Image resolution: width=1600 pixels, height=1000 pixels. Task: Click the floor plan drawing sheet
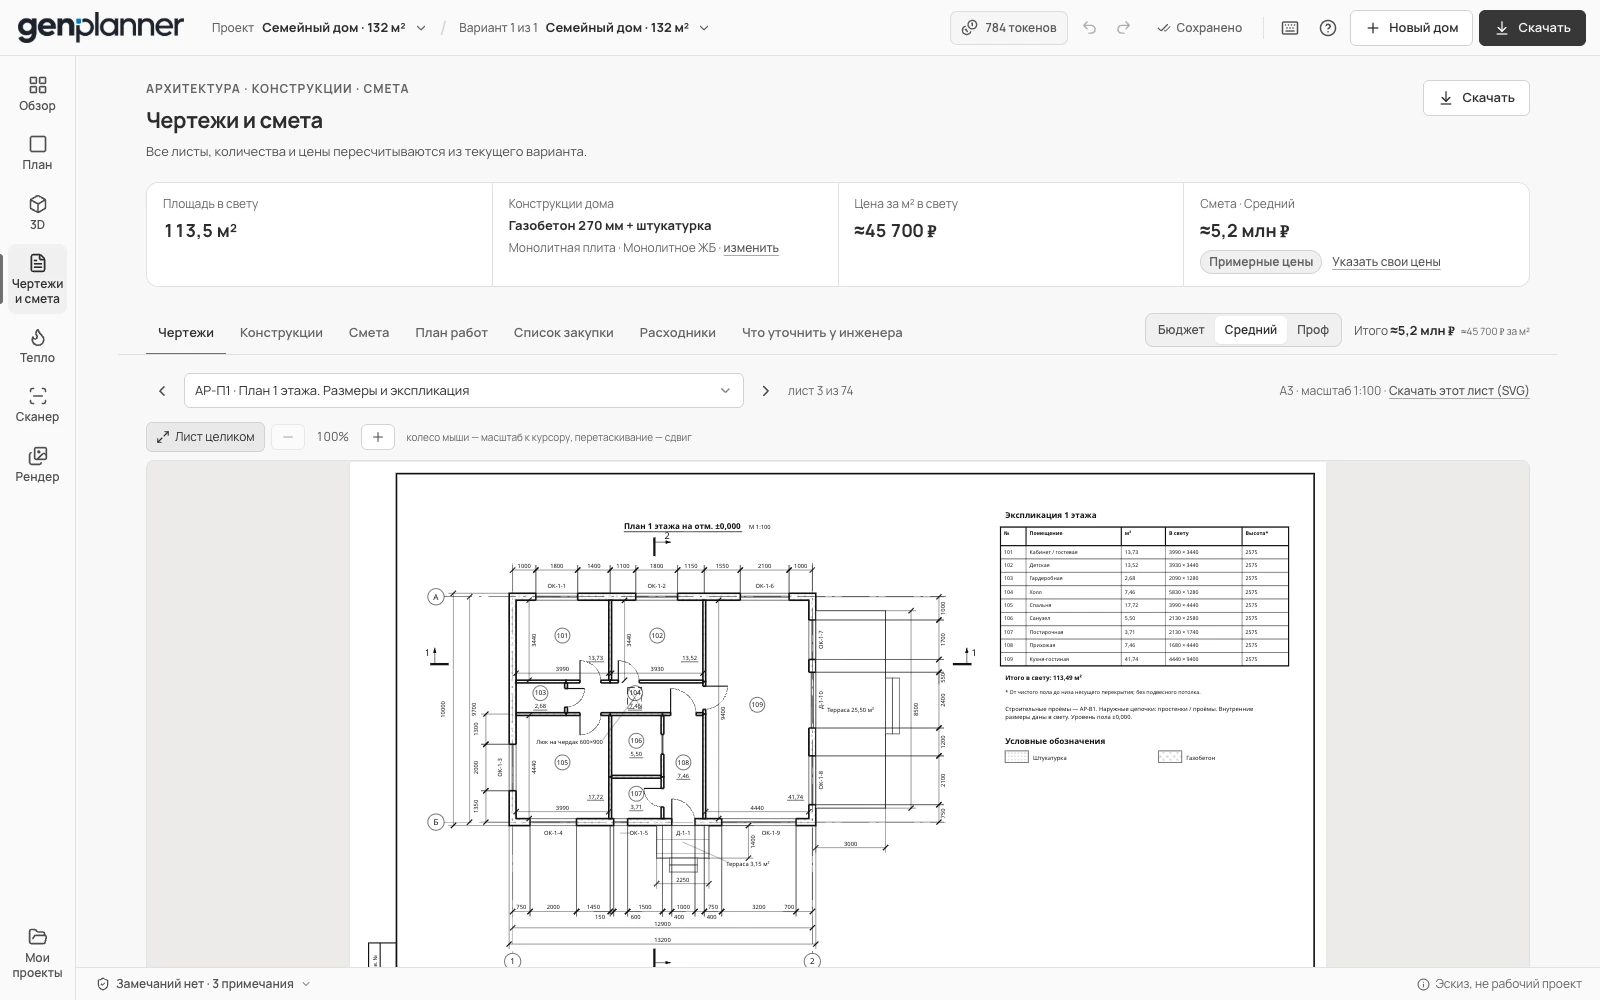point(838,714)
